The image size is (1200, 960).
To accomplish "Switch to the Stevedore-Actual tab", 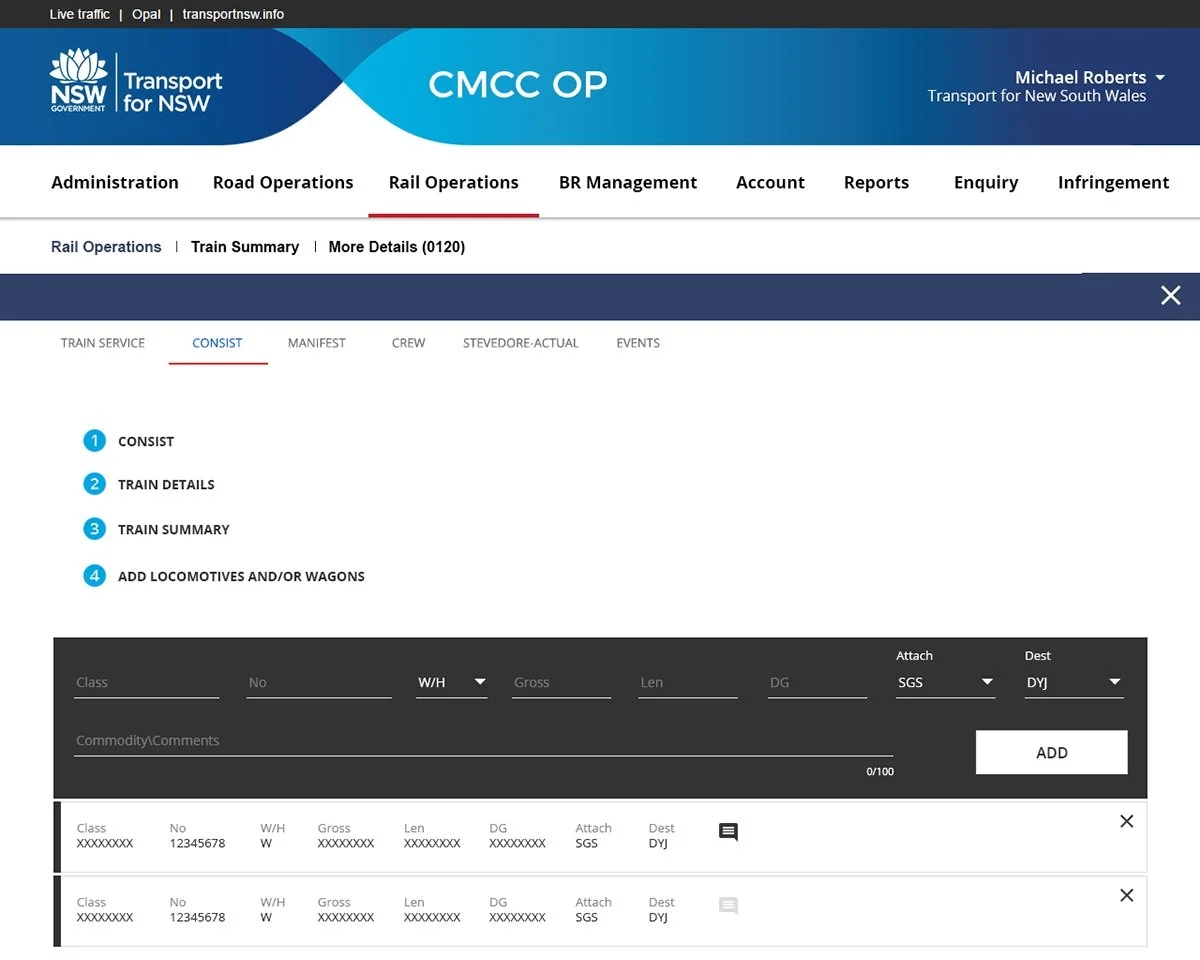I will [x=521, y=343].
